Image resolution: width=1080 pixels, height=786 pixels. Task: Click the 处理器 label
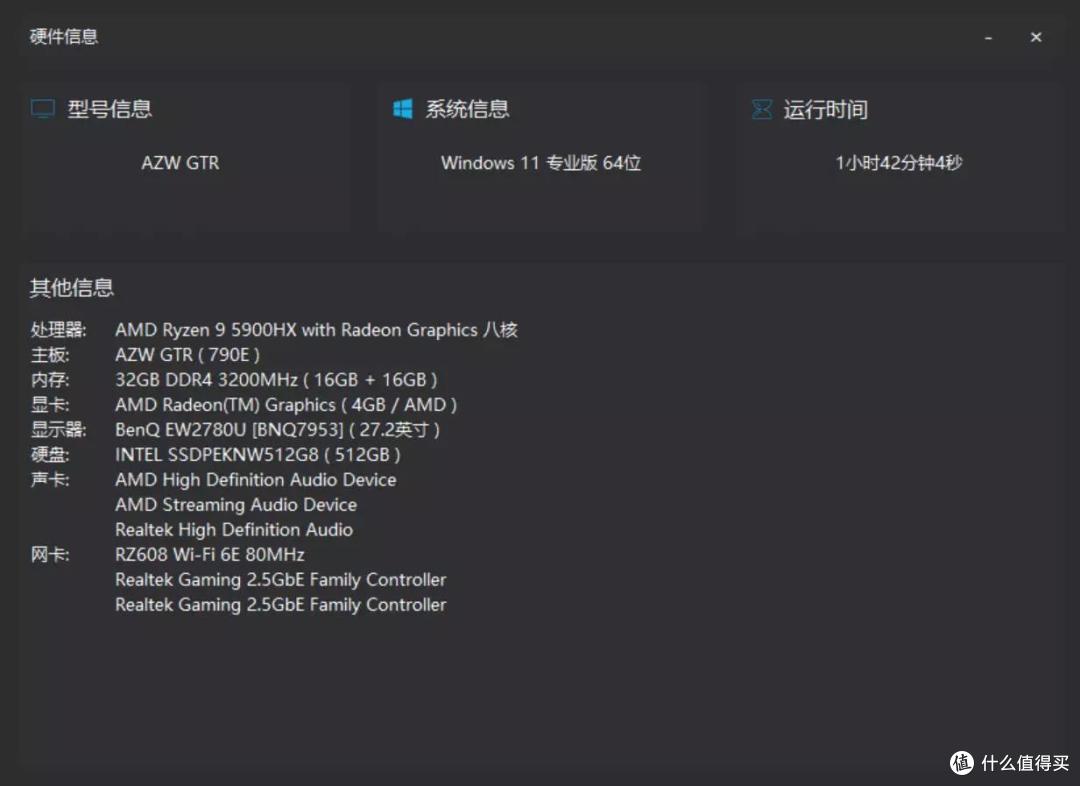click(59, 330)
